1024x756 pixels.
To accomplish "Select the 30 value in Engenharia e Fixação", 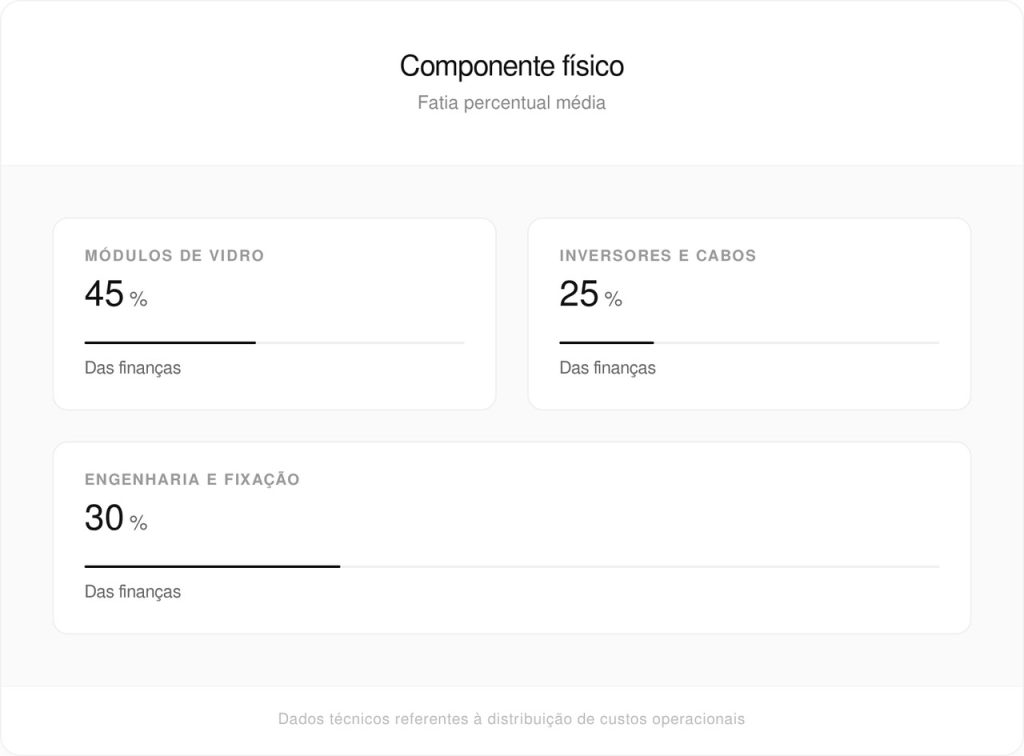I will coord(104,519).
